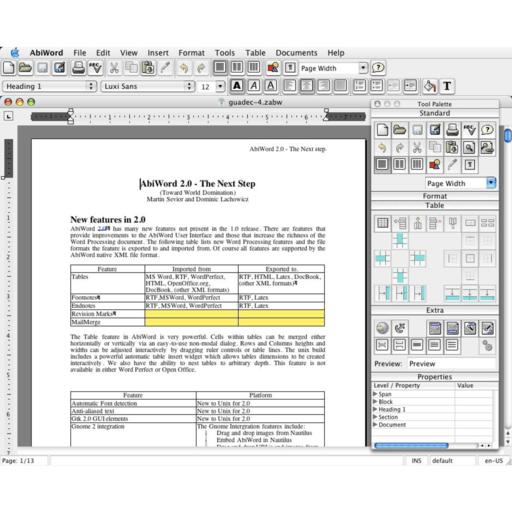Open the Luxi Sans font combo box
This screenshot has height=512, width=512.
pyautogui.click(x=147, y=86)
